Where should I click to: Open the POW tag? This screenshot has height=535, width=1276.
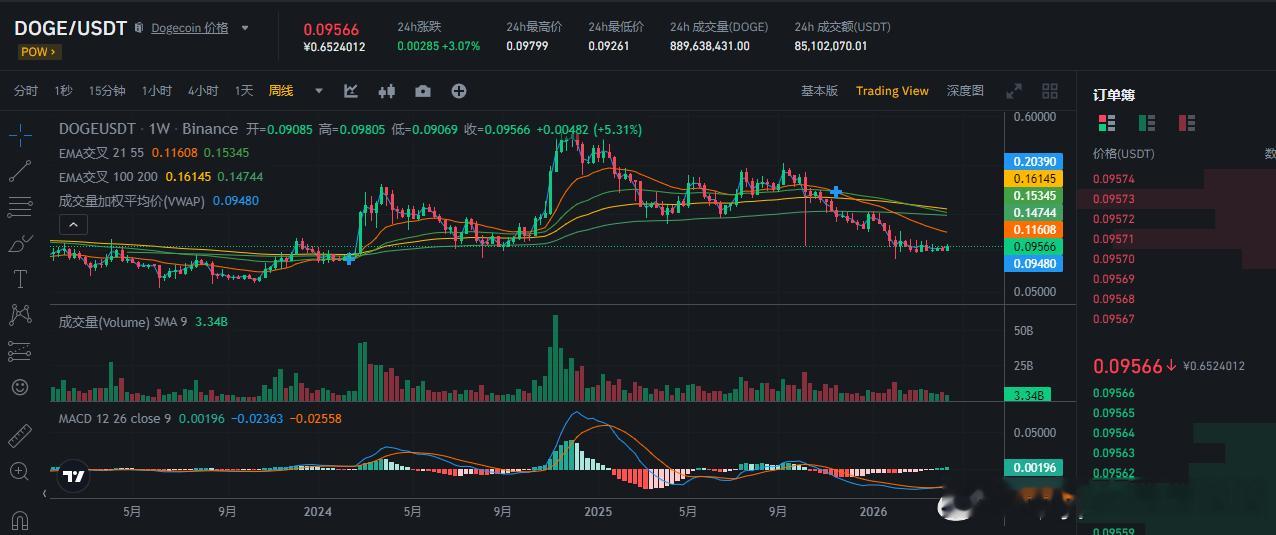38,51
